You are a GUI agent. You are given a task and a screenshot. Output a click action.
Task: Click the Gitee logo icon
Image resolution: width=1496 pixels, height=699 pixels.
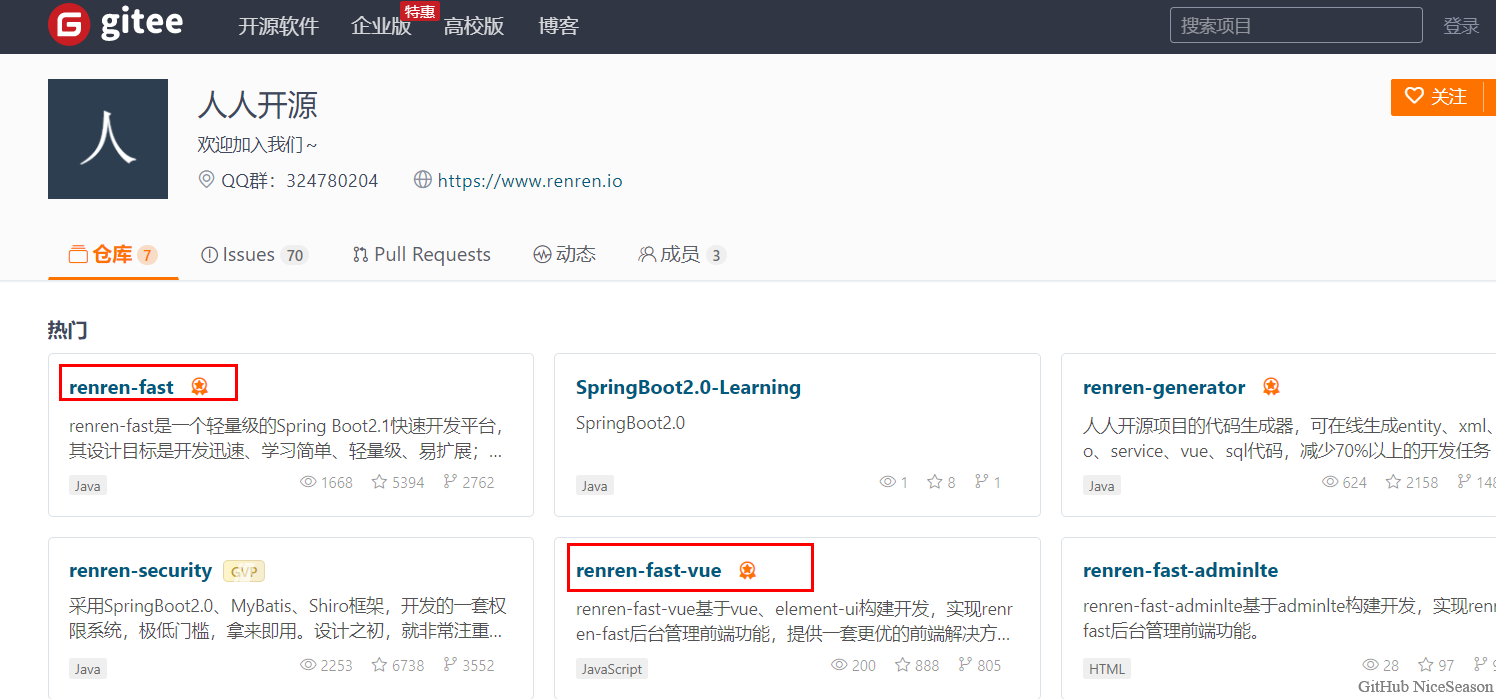pyautogui.click(x=69, y=25)
